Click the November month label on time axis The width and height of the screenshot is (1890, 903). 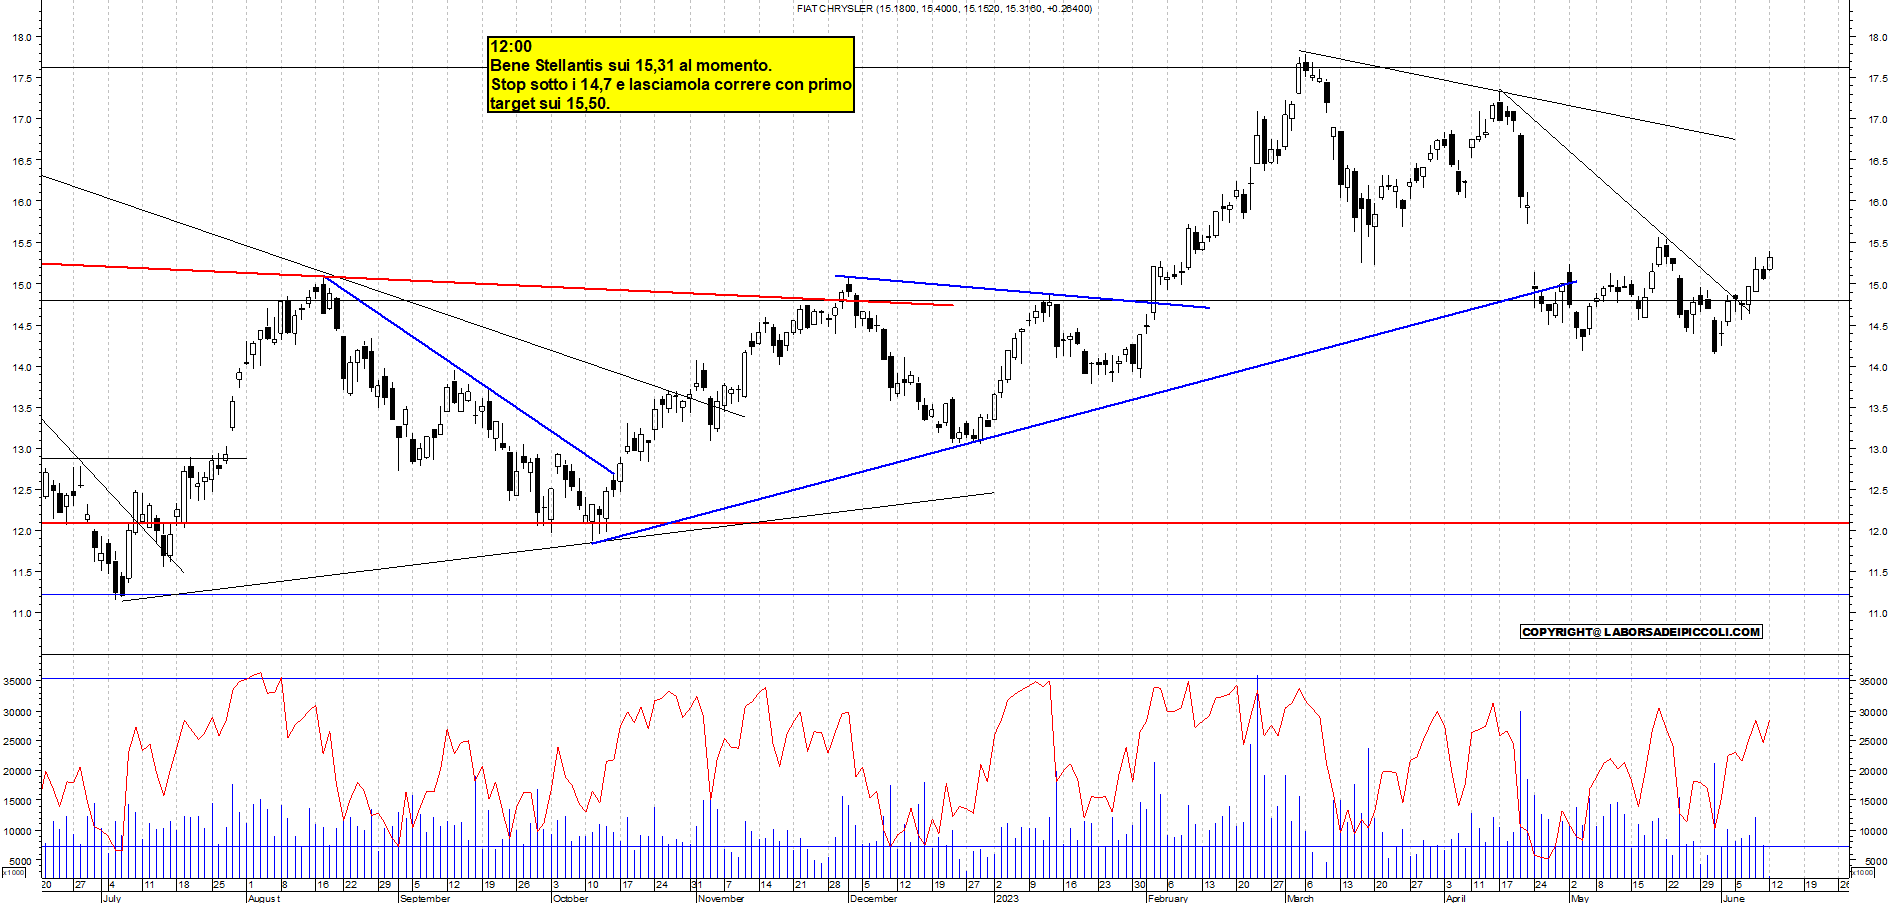coord(721,898)
